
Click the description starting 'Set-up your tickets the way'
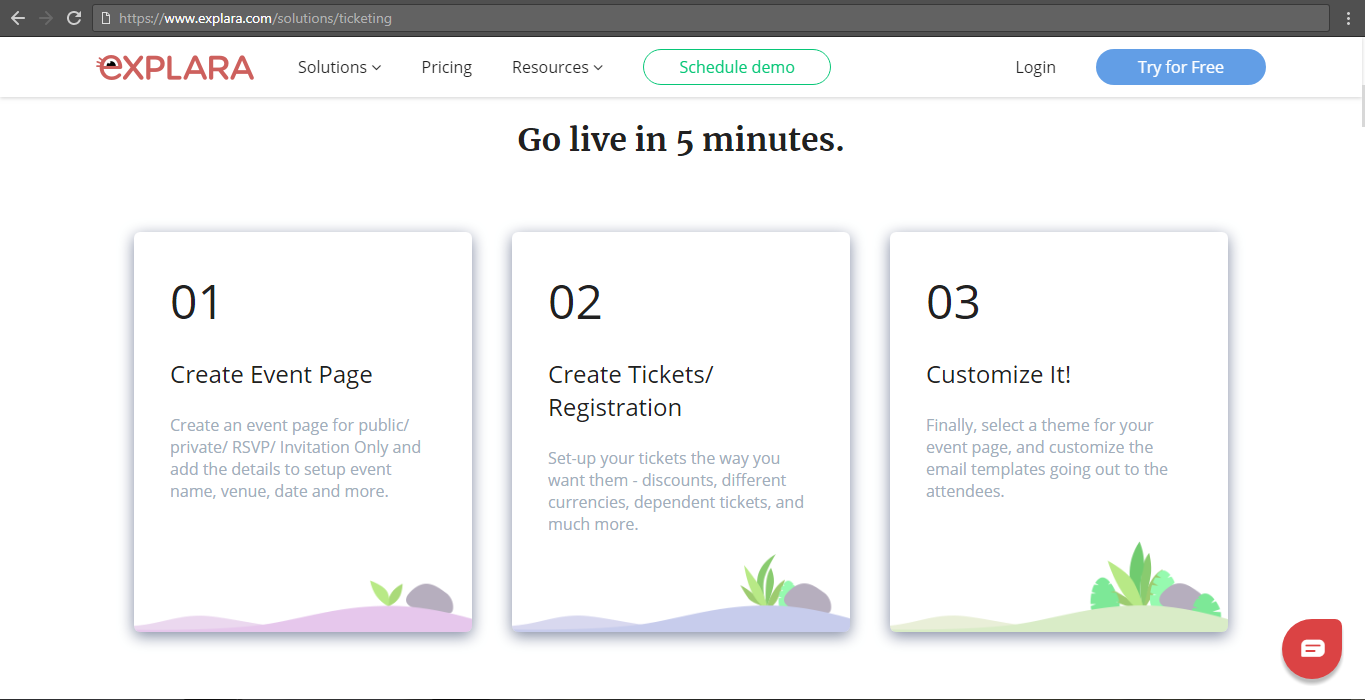click(676, 491)
